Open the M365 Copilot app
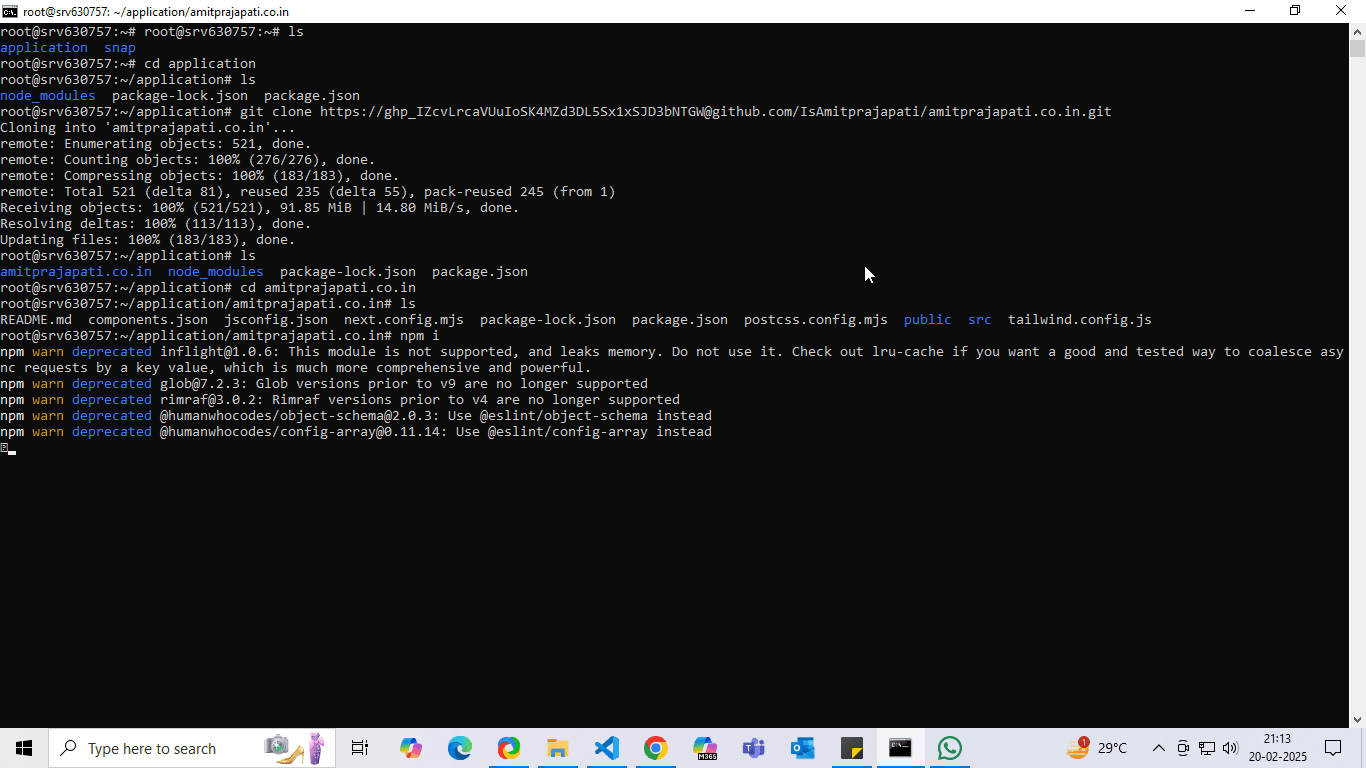This screenshot has height=768, width=1366. (x=705, y=747)
